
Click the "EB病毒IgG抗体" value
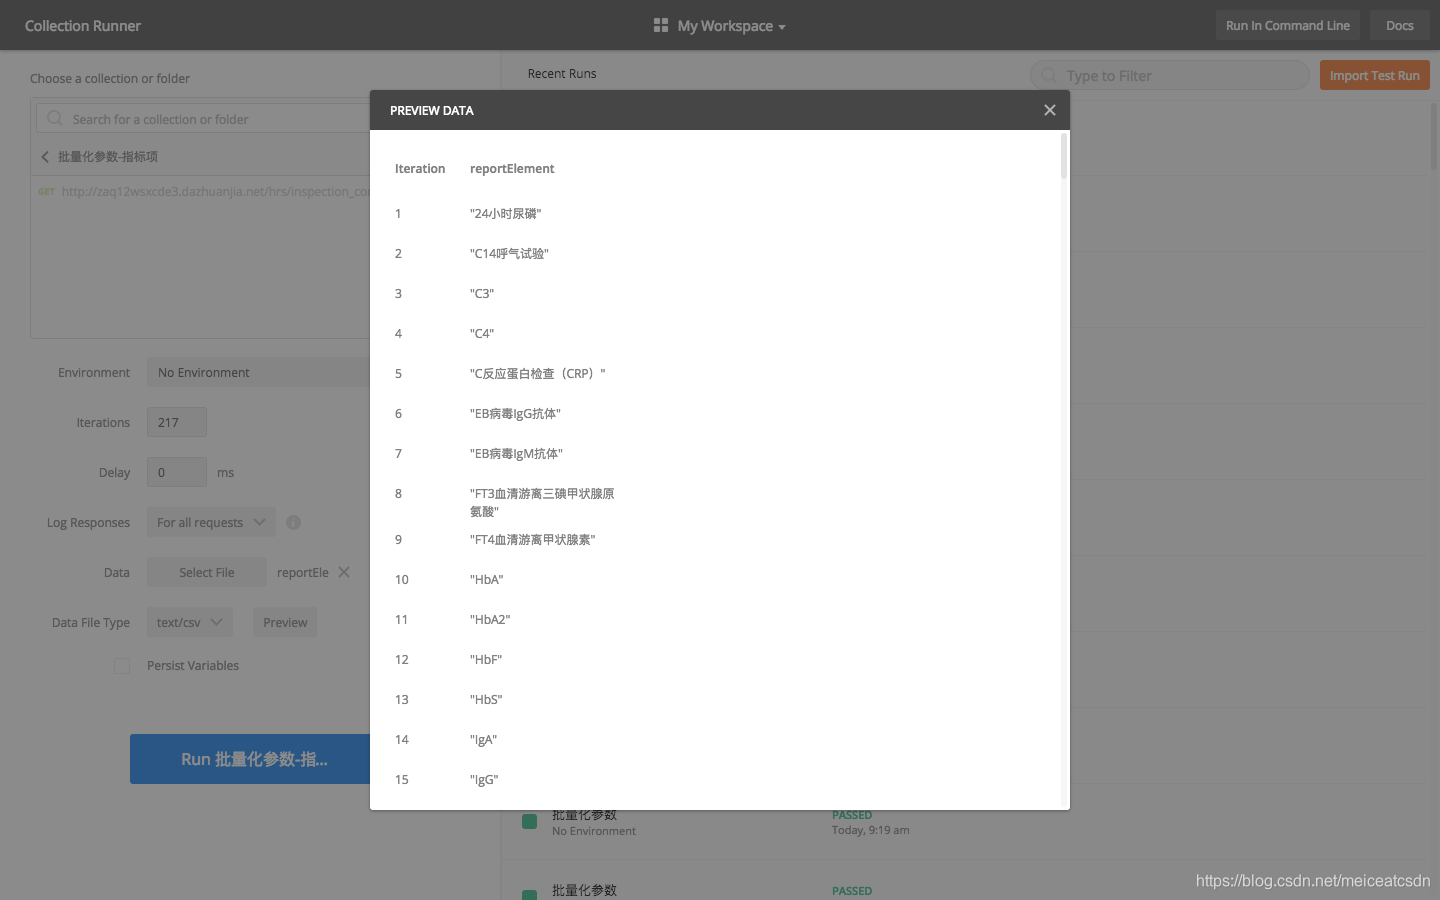515,413
